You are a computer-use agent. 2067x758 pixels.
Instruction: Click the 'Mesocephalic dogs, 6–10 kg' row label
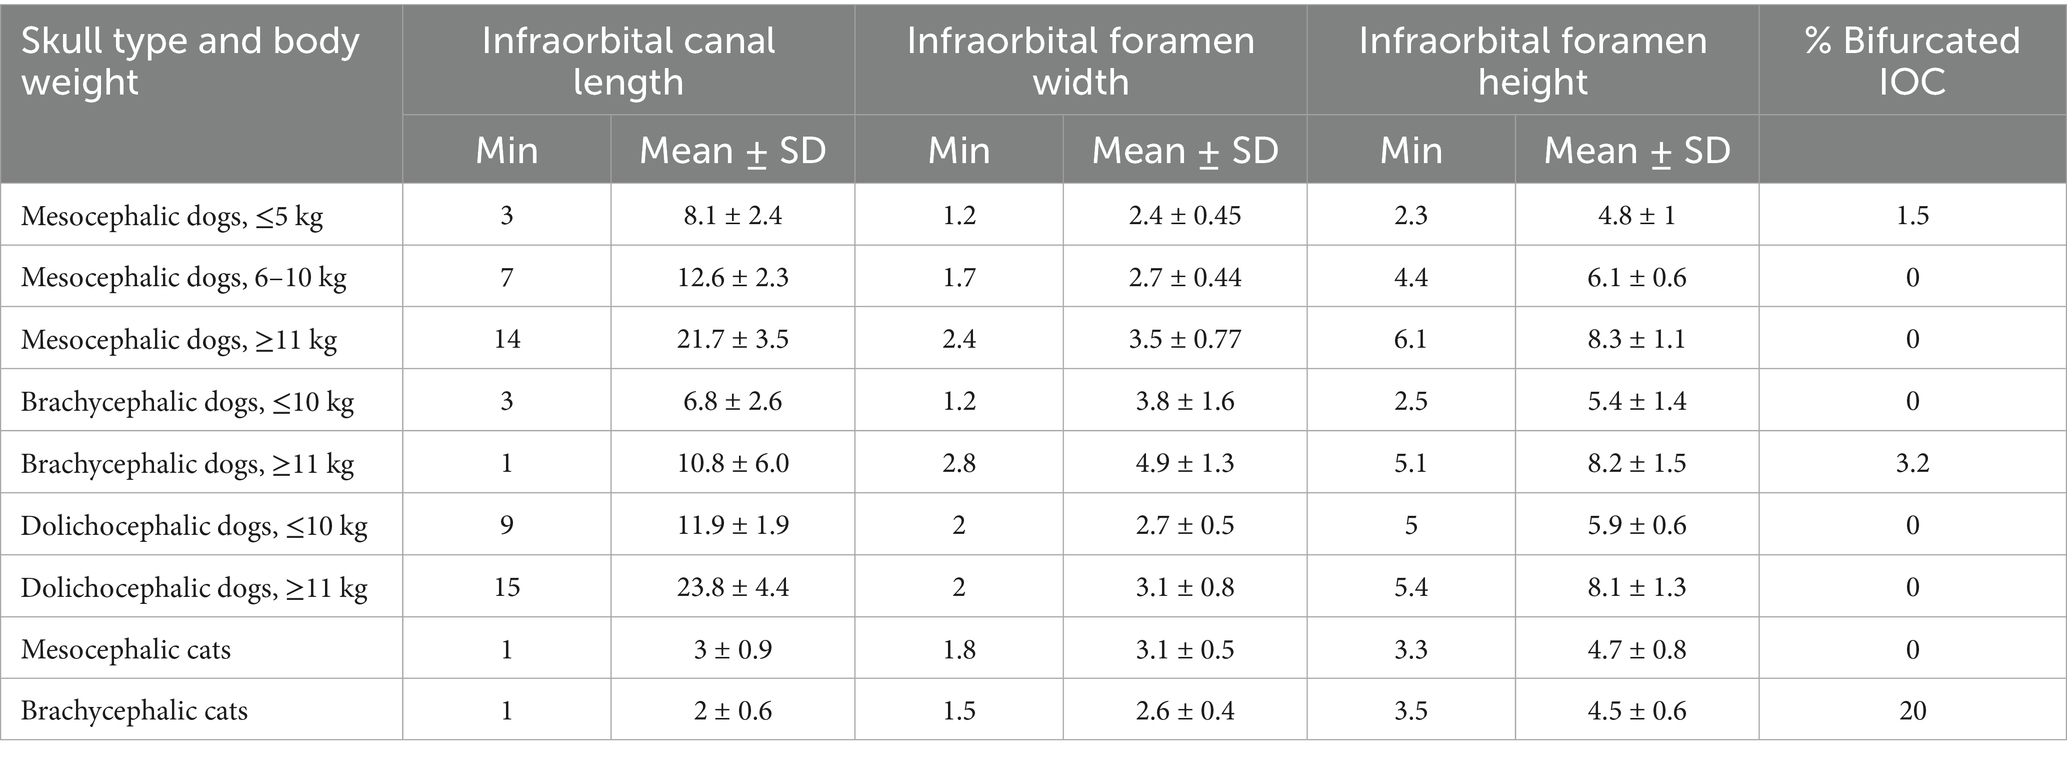point(184,278)
